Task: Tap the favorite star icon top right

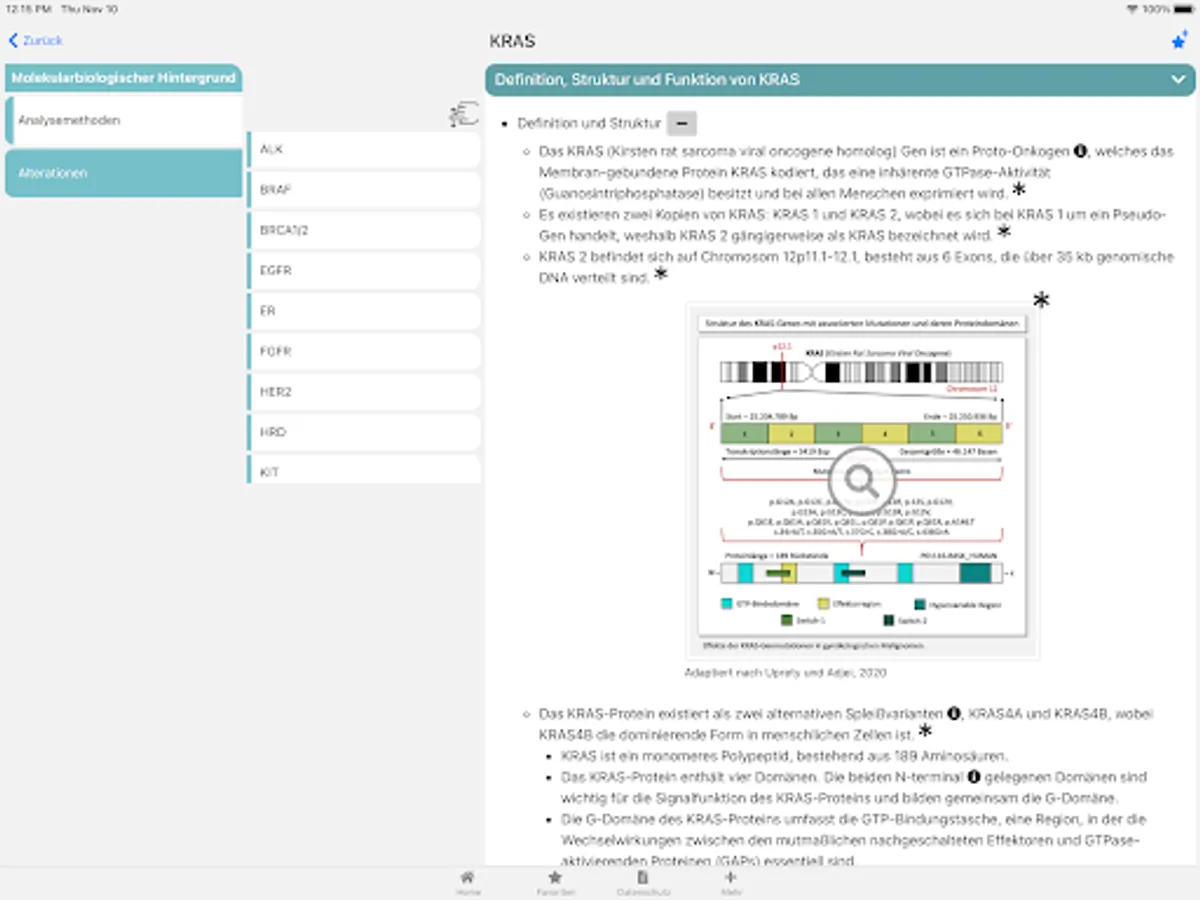Action: (1179, 41)
